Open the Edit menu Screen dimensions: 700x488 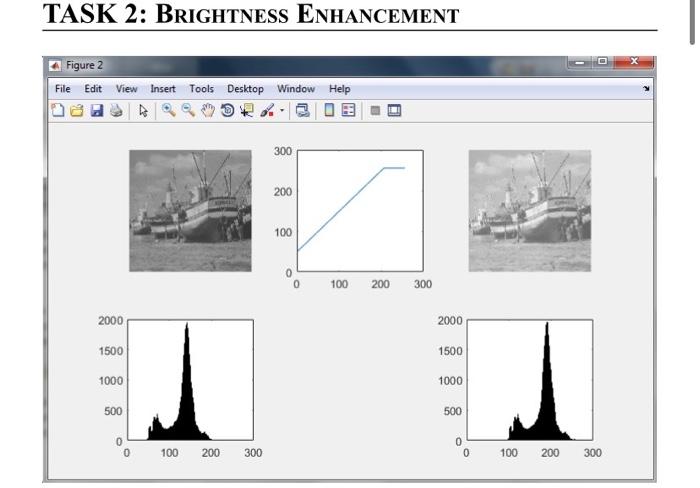coord(93,89)
